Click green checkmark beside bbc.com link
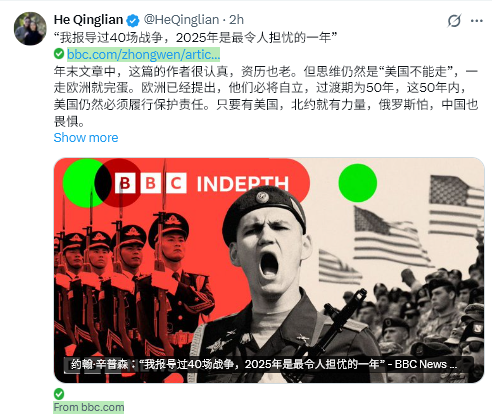Viewport: 492px width, 418px height. 59,53
